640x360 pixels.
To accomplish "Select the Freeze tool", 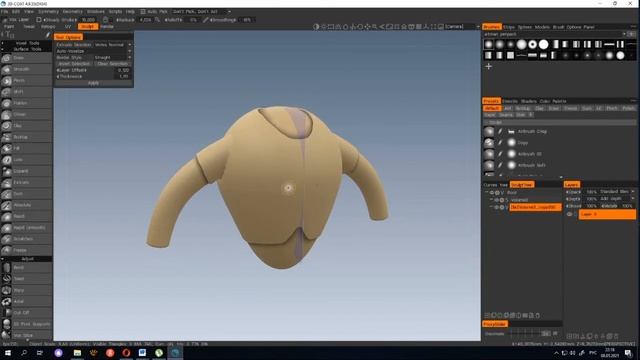I will (27, 250).
